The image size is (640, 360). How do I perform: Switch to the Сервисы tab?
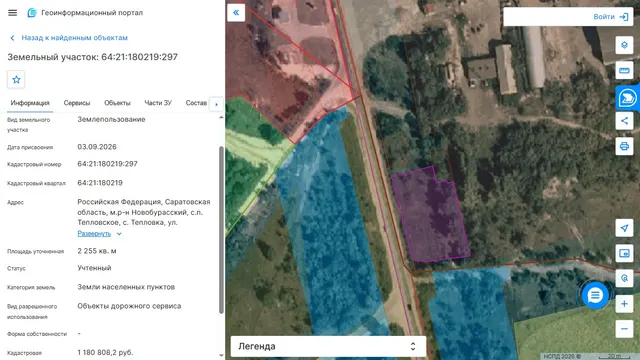77,103
